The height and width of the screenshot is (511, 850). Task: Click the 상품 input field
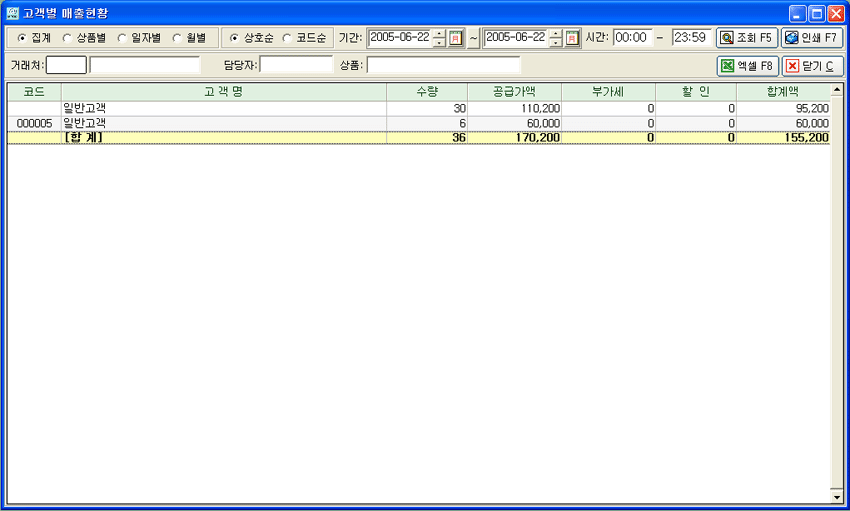click(443, 65)
